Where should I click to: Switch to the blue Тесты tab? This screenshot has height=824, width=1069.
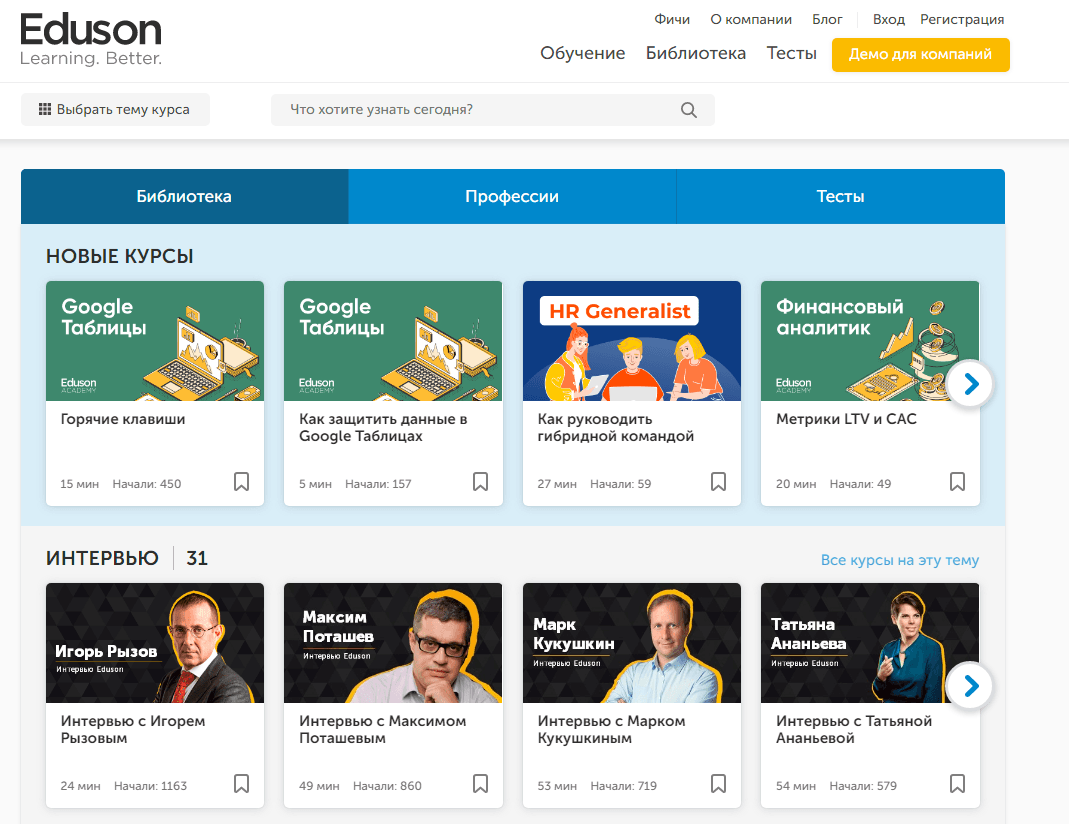tap(841, 196)
